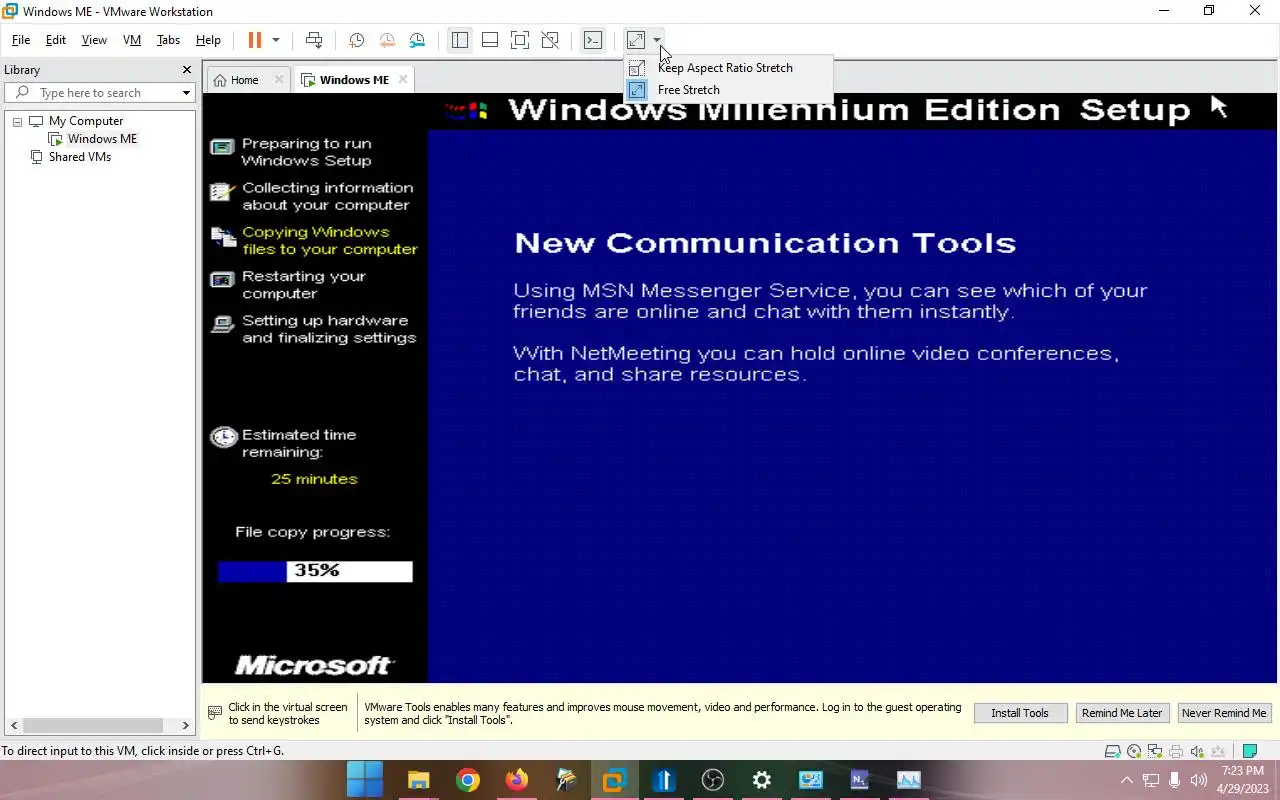Viewport: 1280px width, 800px height.
Task: Open the Edit menu
Action: [56, 40]
